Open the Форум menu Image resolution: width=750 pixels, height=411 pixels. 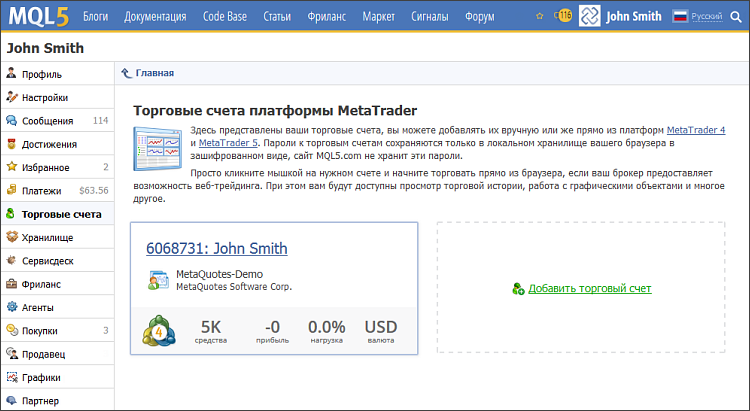pyautogui.click(x=480, y=17)
